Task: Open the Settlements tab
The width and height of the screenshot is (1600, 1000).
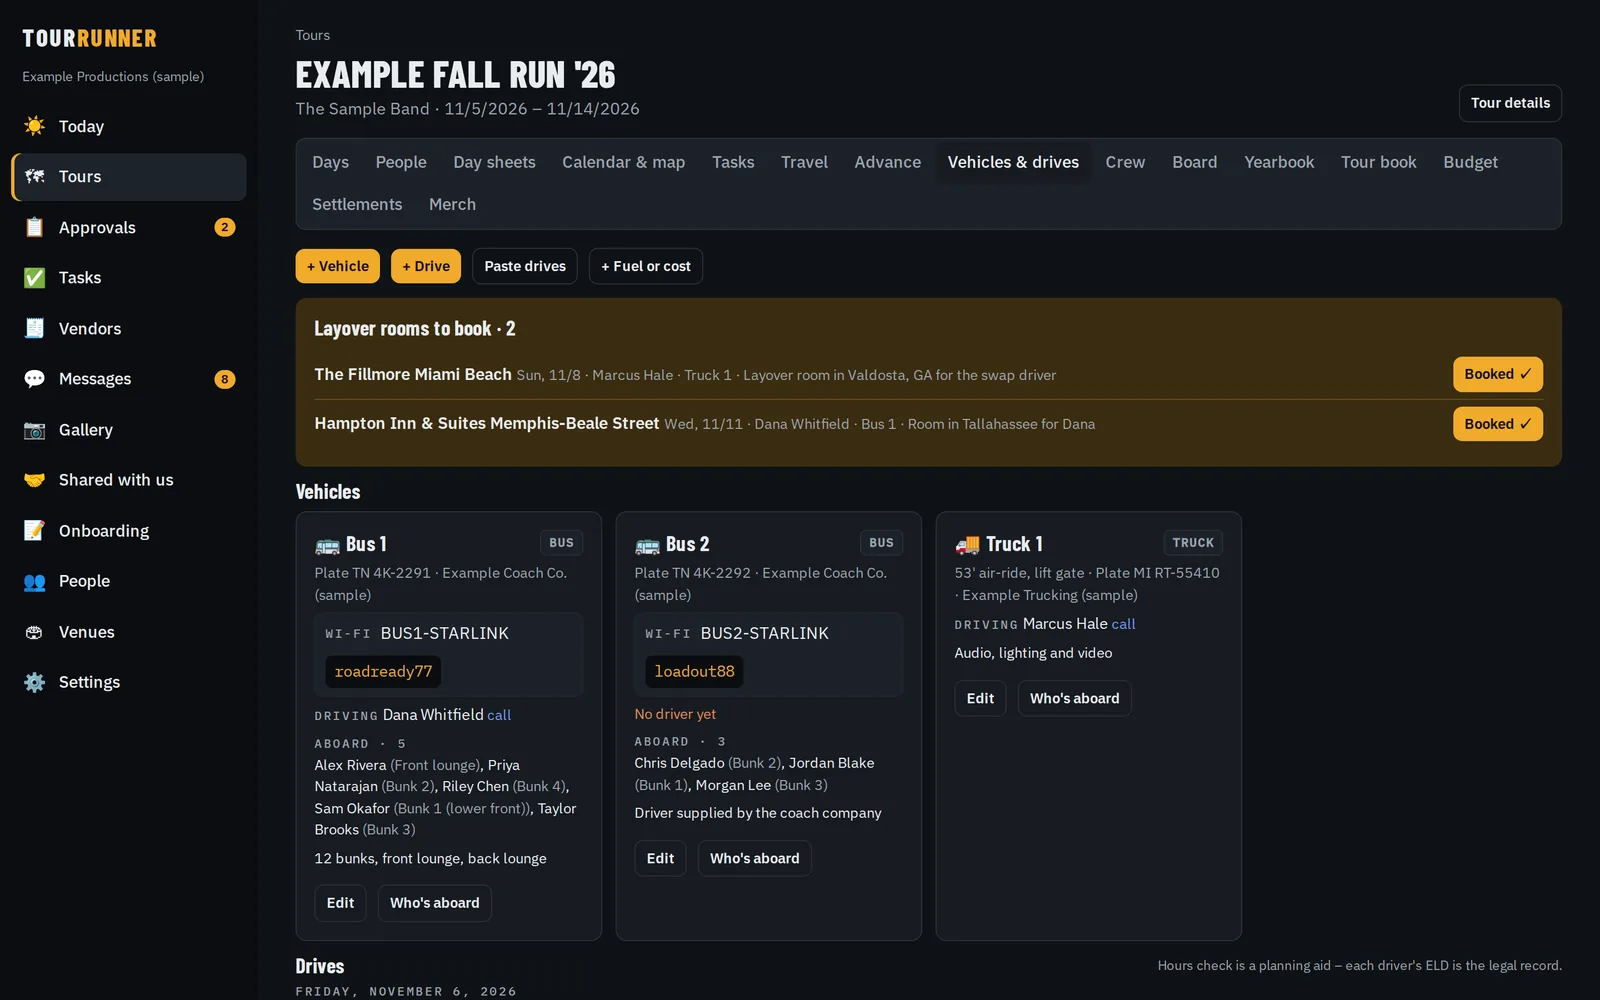Action: point(357,204)
